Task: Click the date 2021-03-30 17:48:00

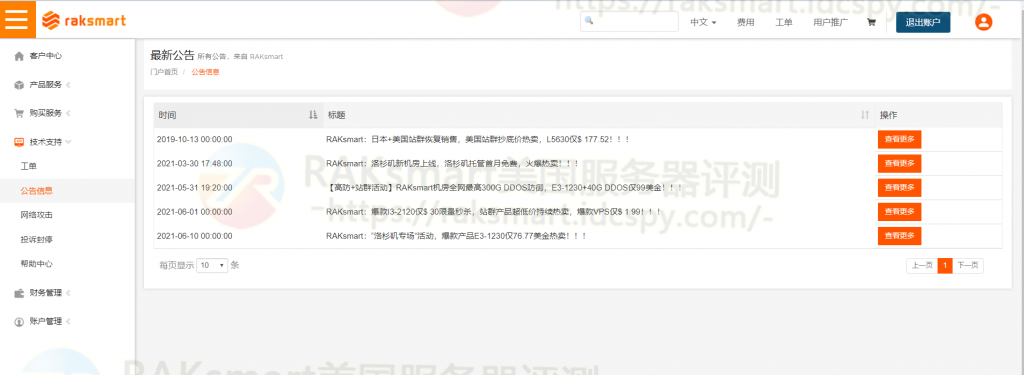Action: click(195, 163)
